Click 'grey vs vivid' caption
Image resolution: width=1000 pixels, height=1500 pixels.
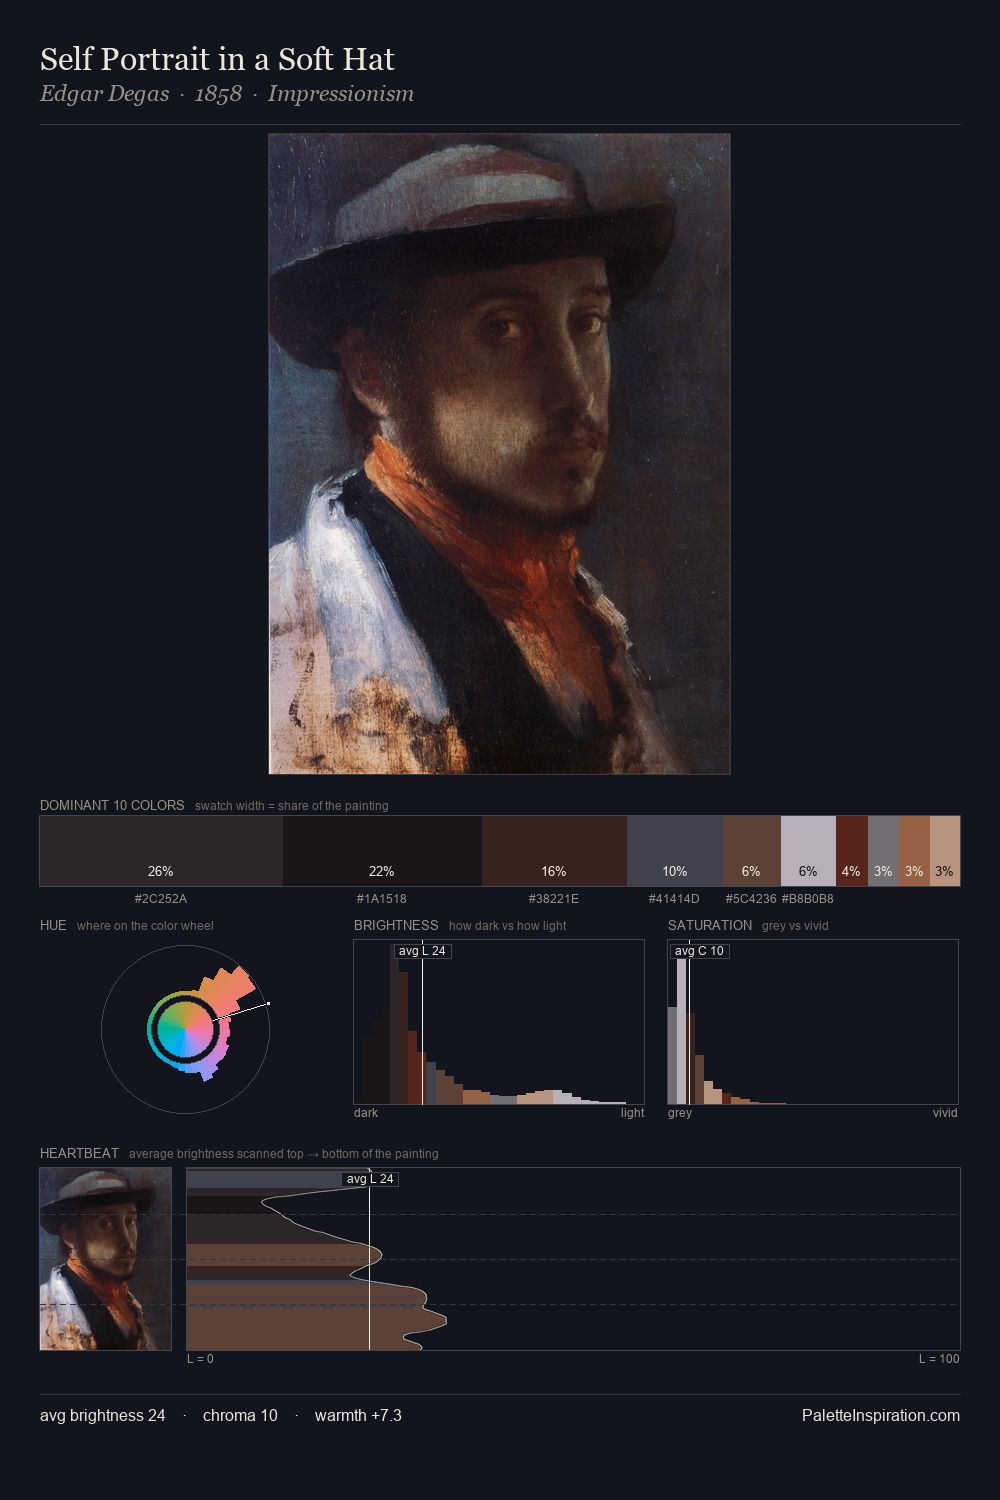tap(795, 926)
